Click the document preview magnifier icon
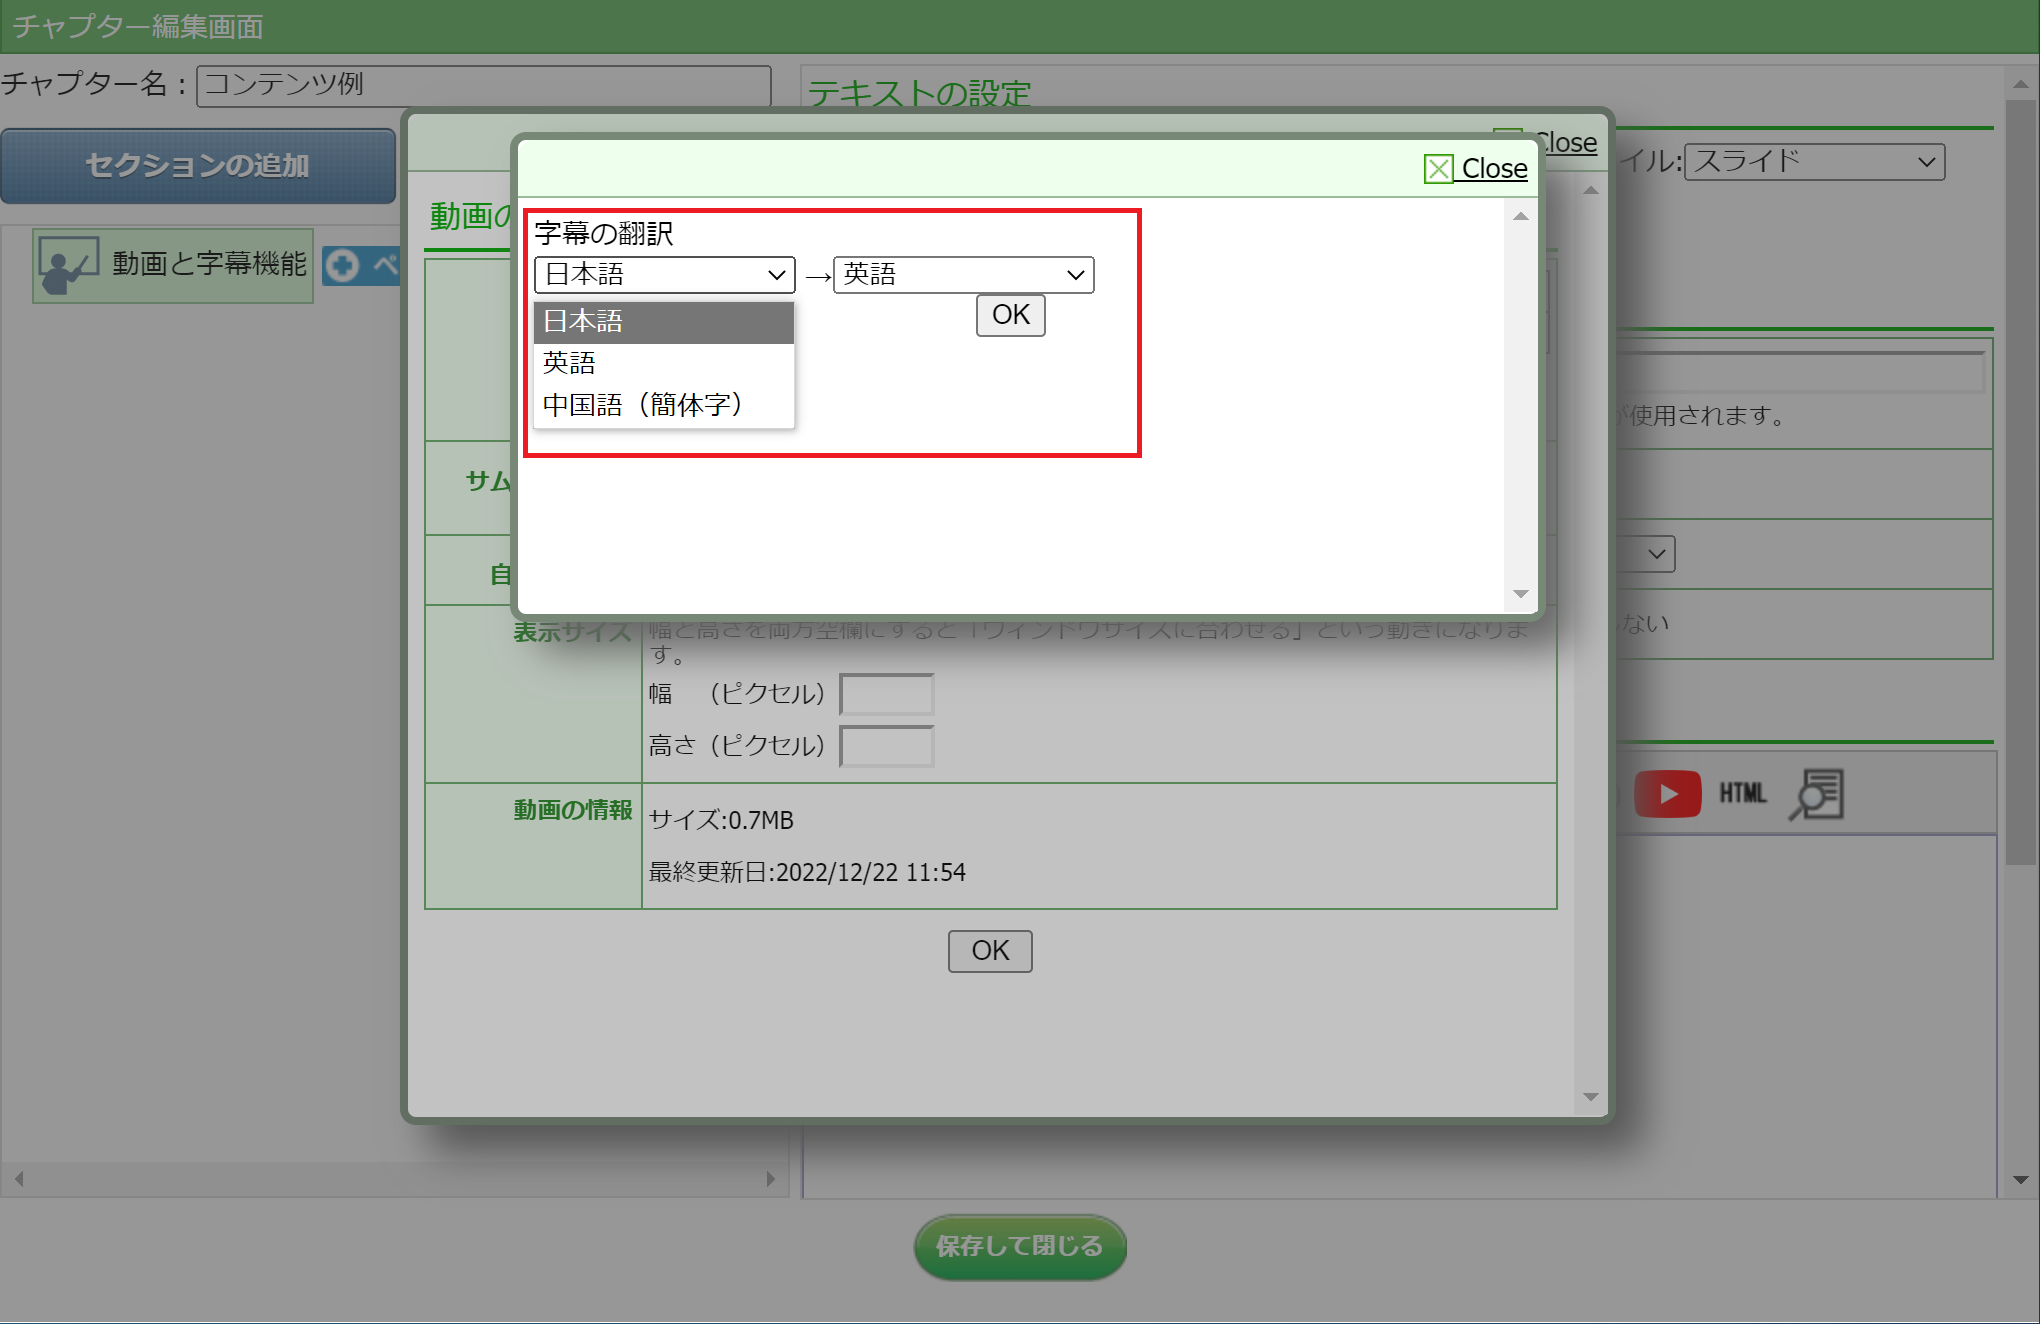The height and width of the screenshot is (1324, 2040). [x=1816, y=794]
